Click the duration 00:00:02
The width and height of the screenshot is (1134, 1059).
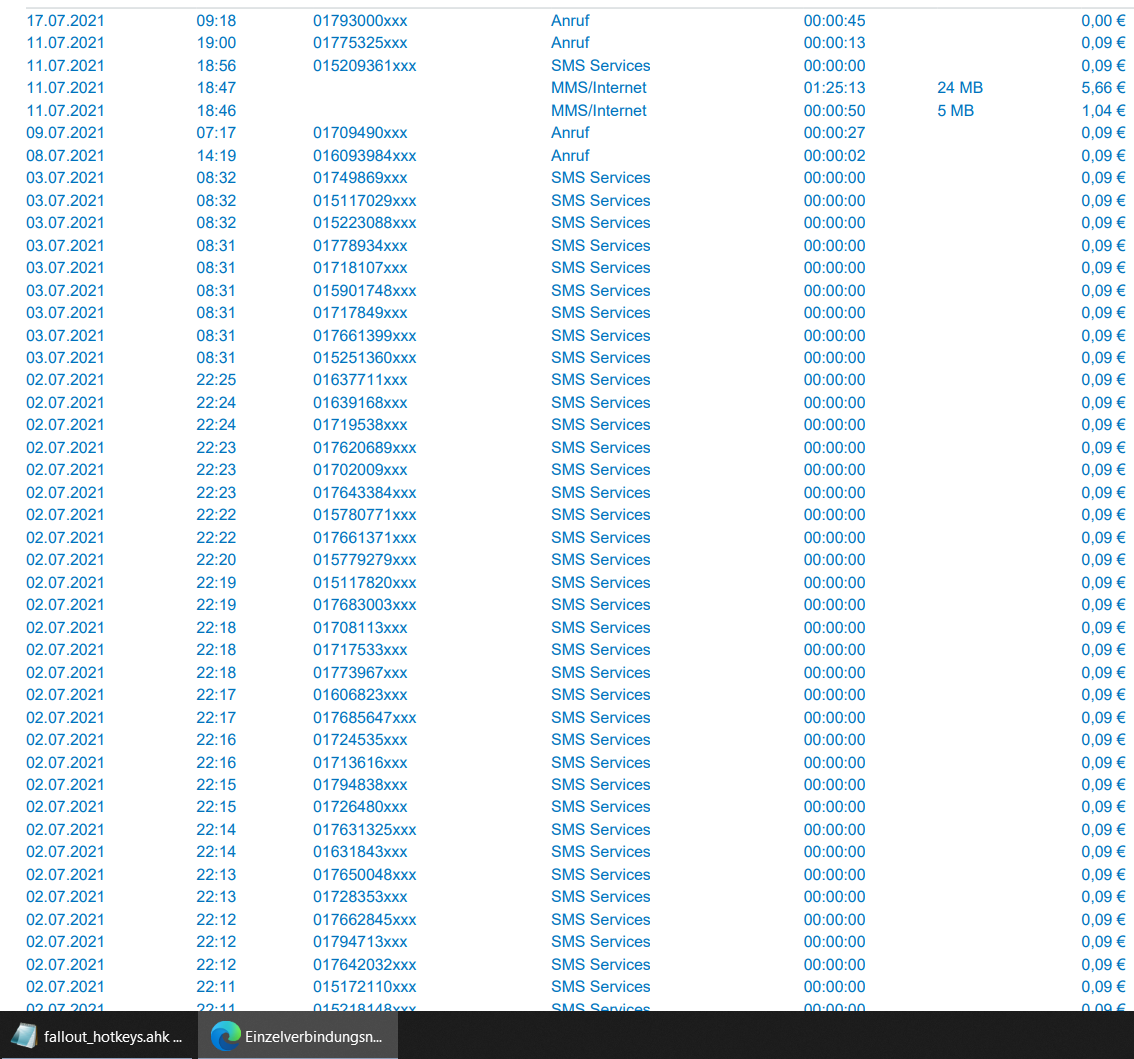(x=835, y=156)
